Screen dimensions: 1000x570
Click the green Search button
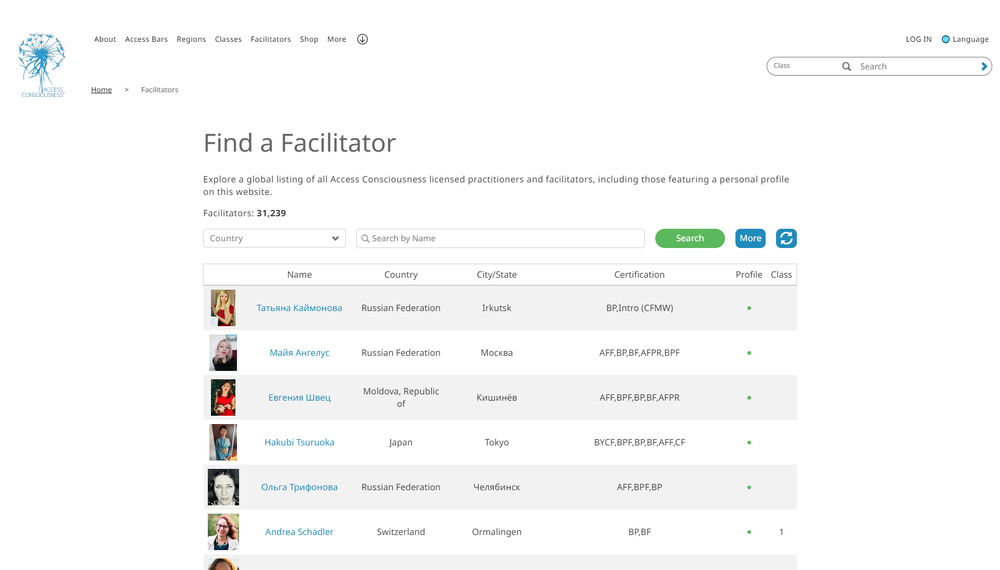pyautogui.click(x=690, y=238)
